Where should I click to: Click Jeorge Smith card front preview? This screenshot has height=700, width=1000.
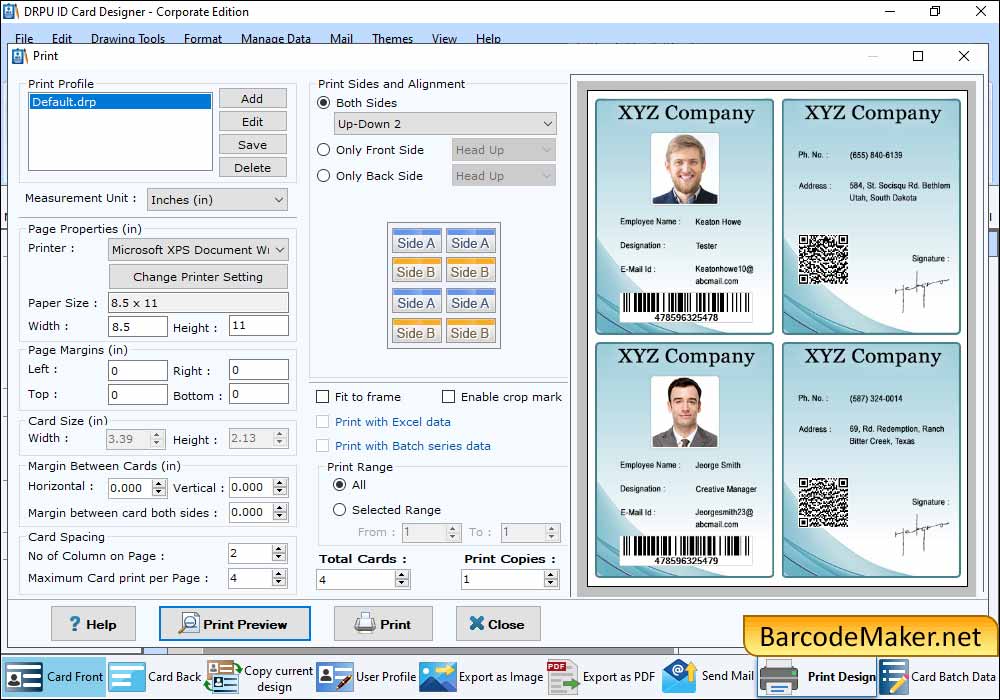click(684, 460)
